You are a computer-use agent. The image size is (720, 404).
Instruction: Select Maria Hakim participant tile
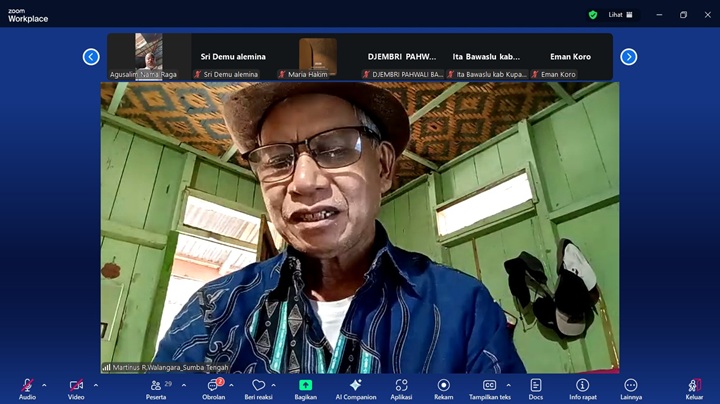[318, 56]
